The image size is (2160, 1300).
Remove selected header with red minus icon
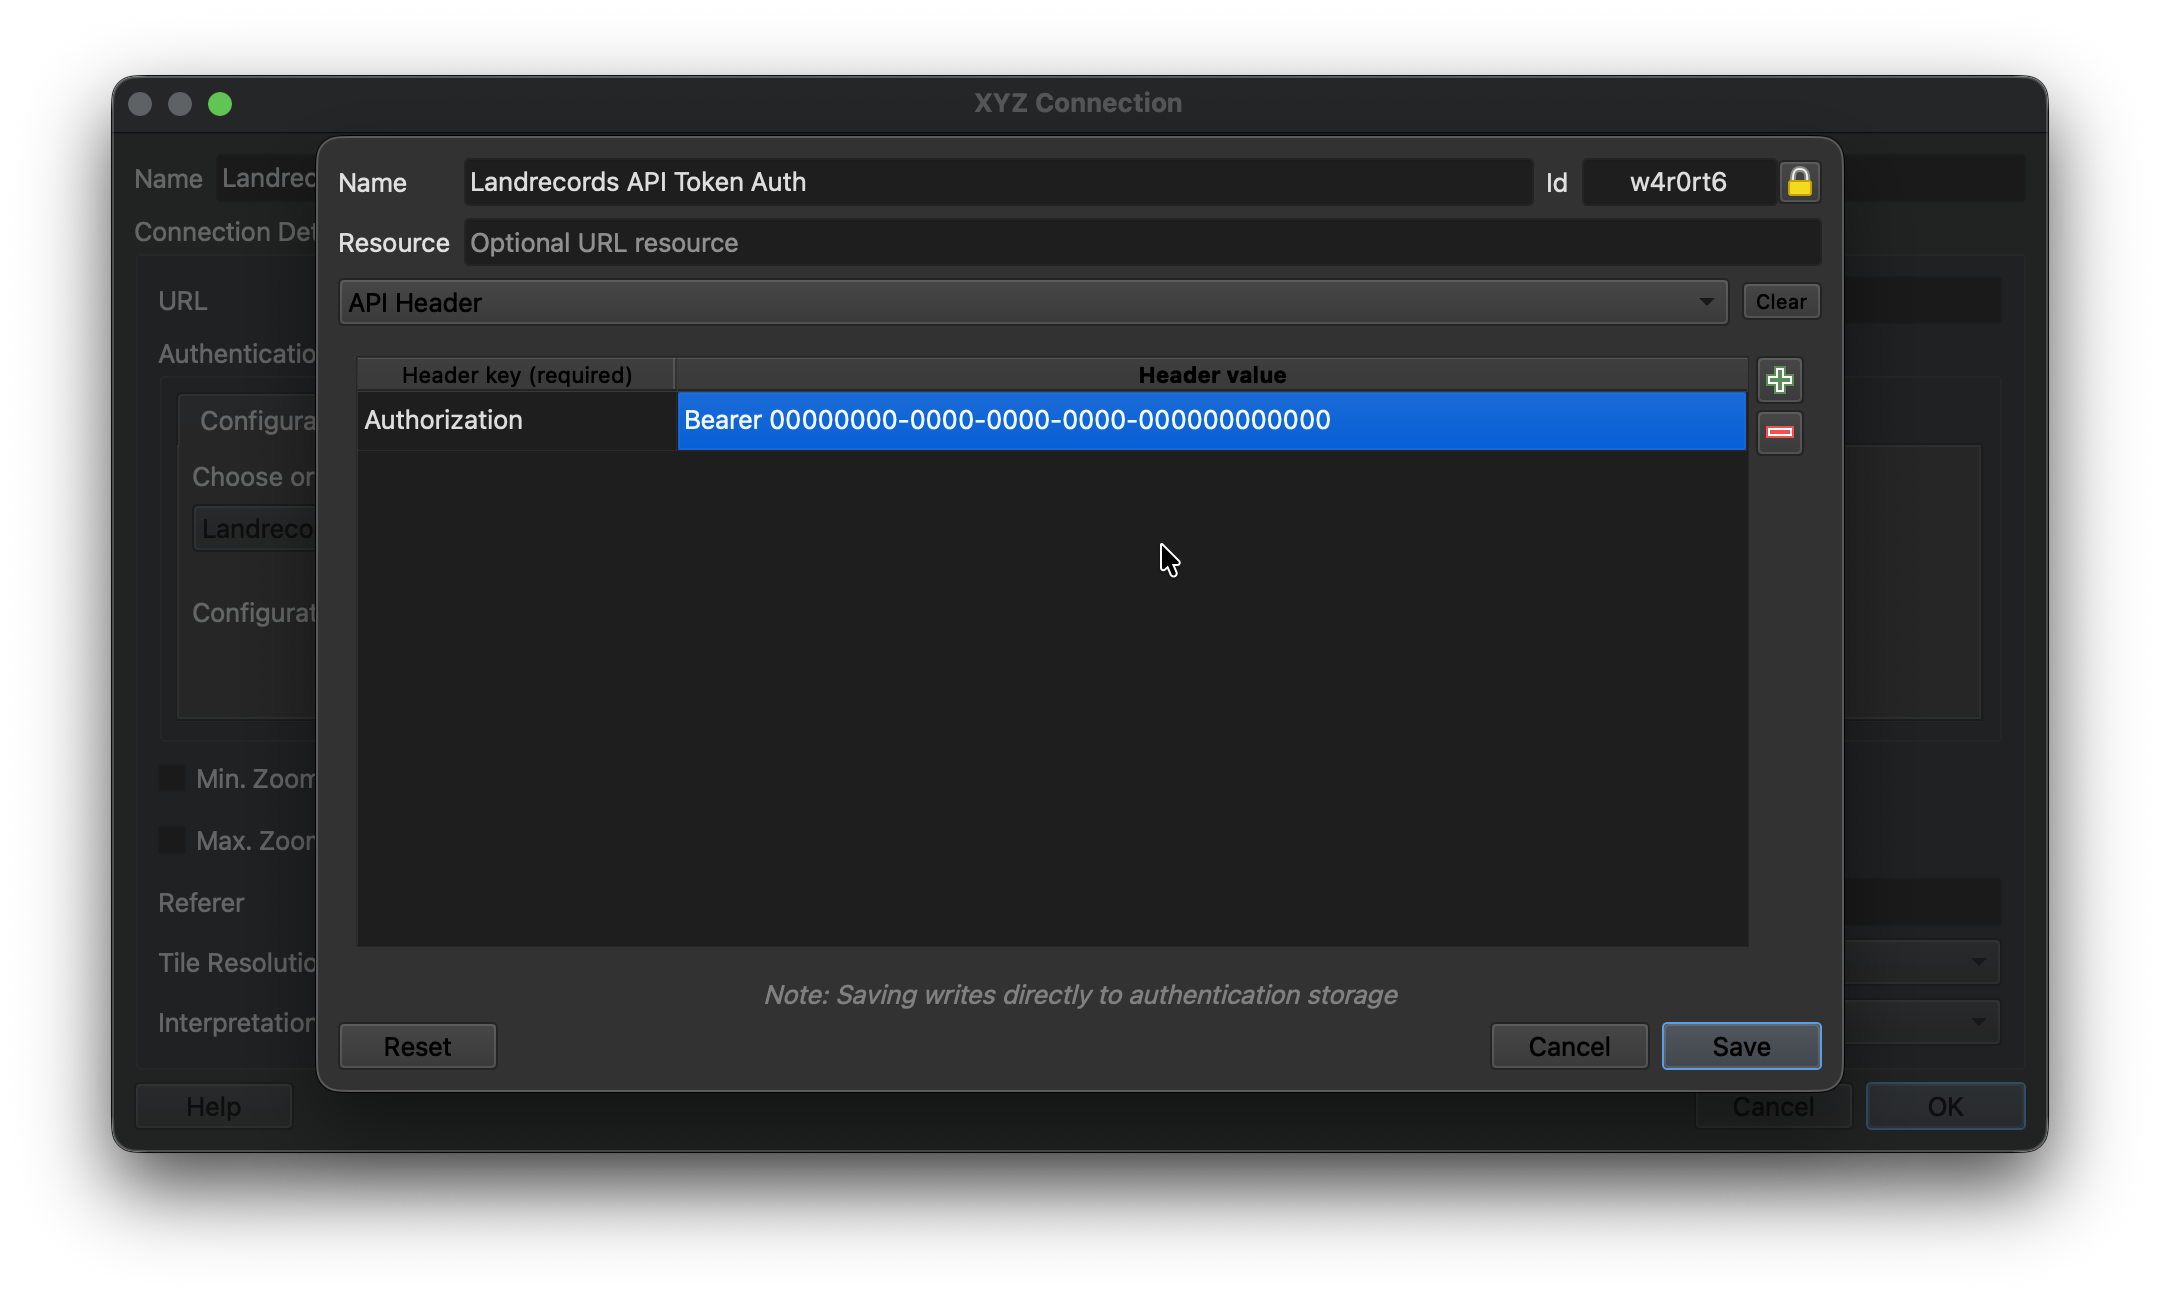pos(1779,432)
